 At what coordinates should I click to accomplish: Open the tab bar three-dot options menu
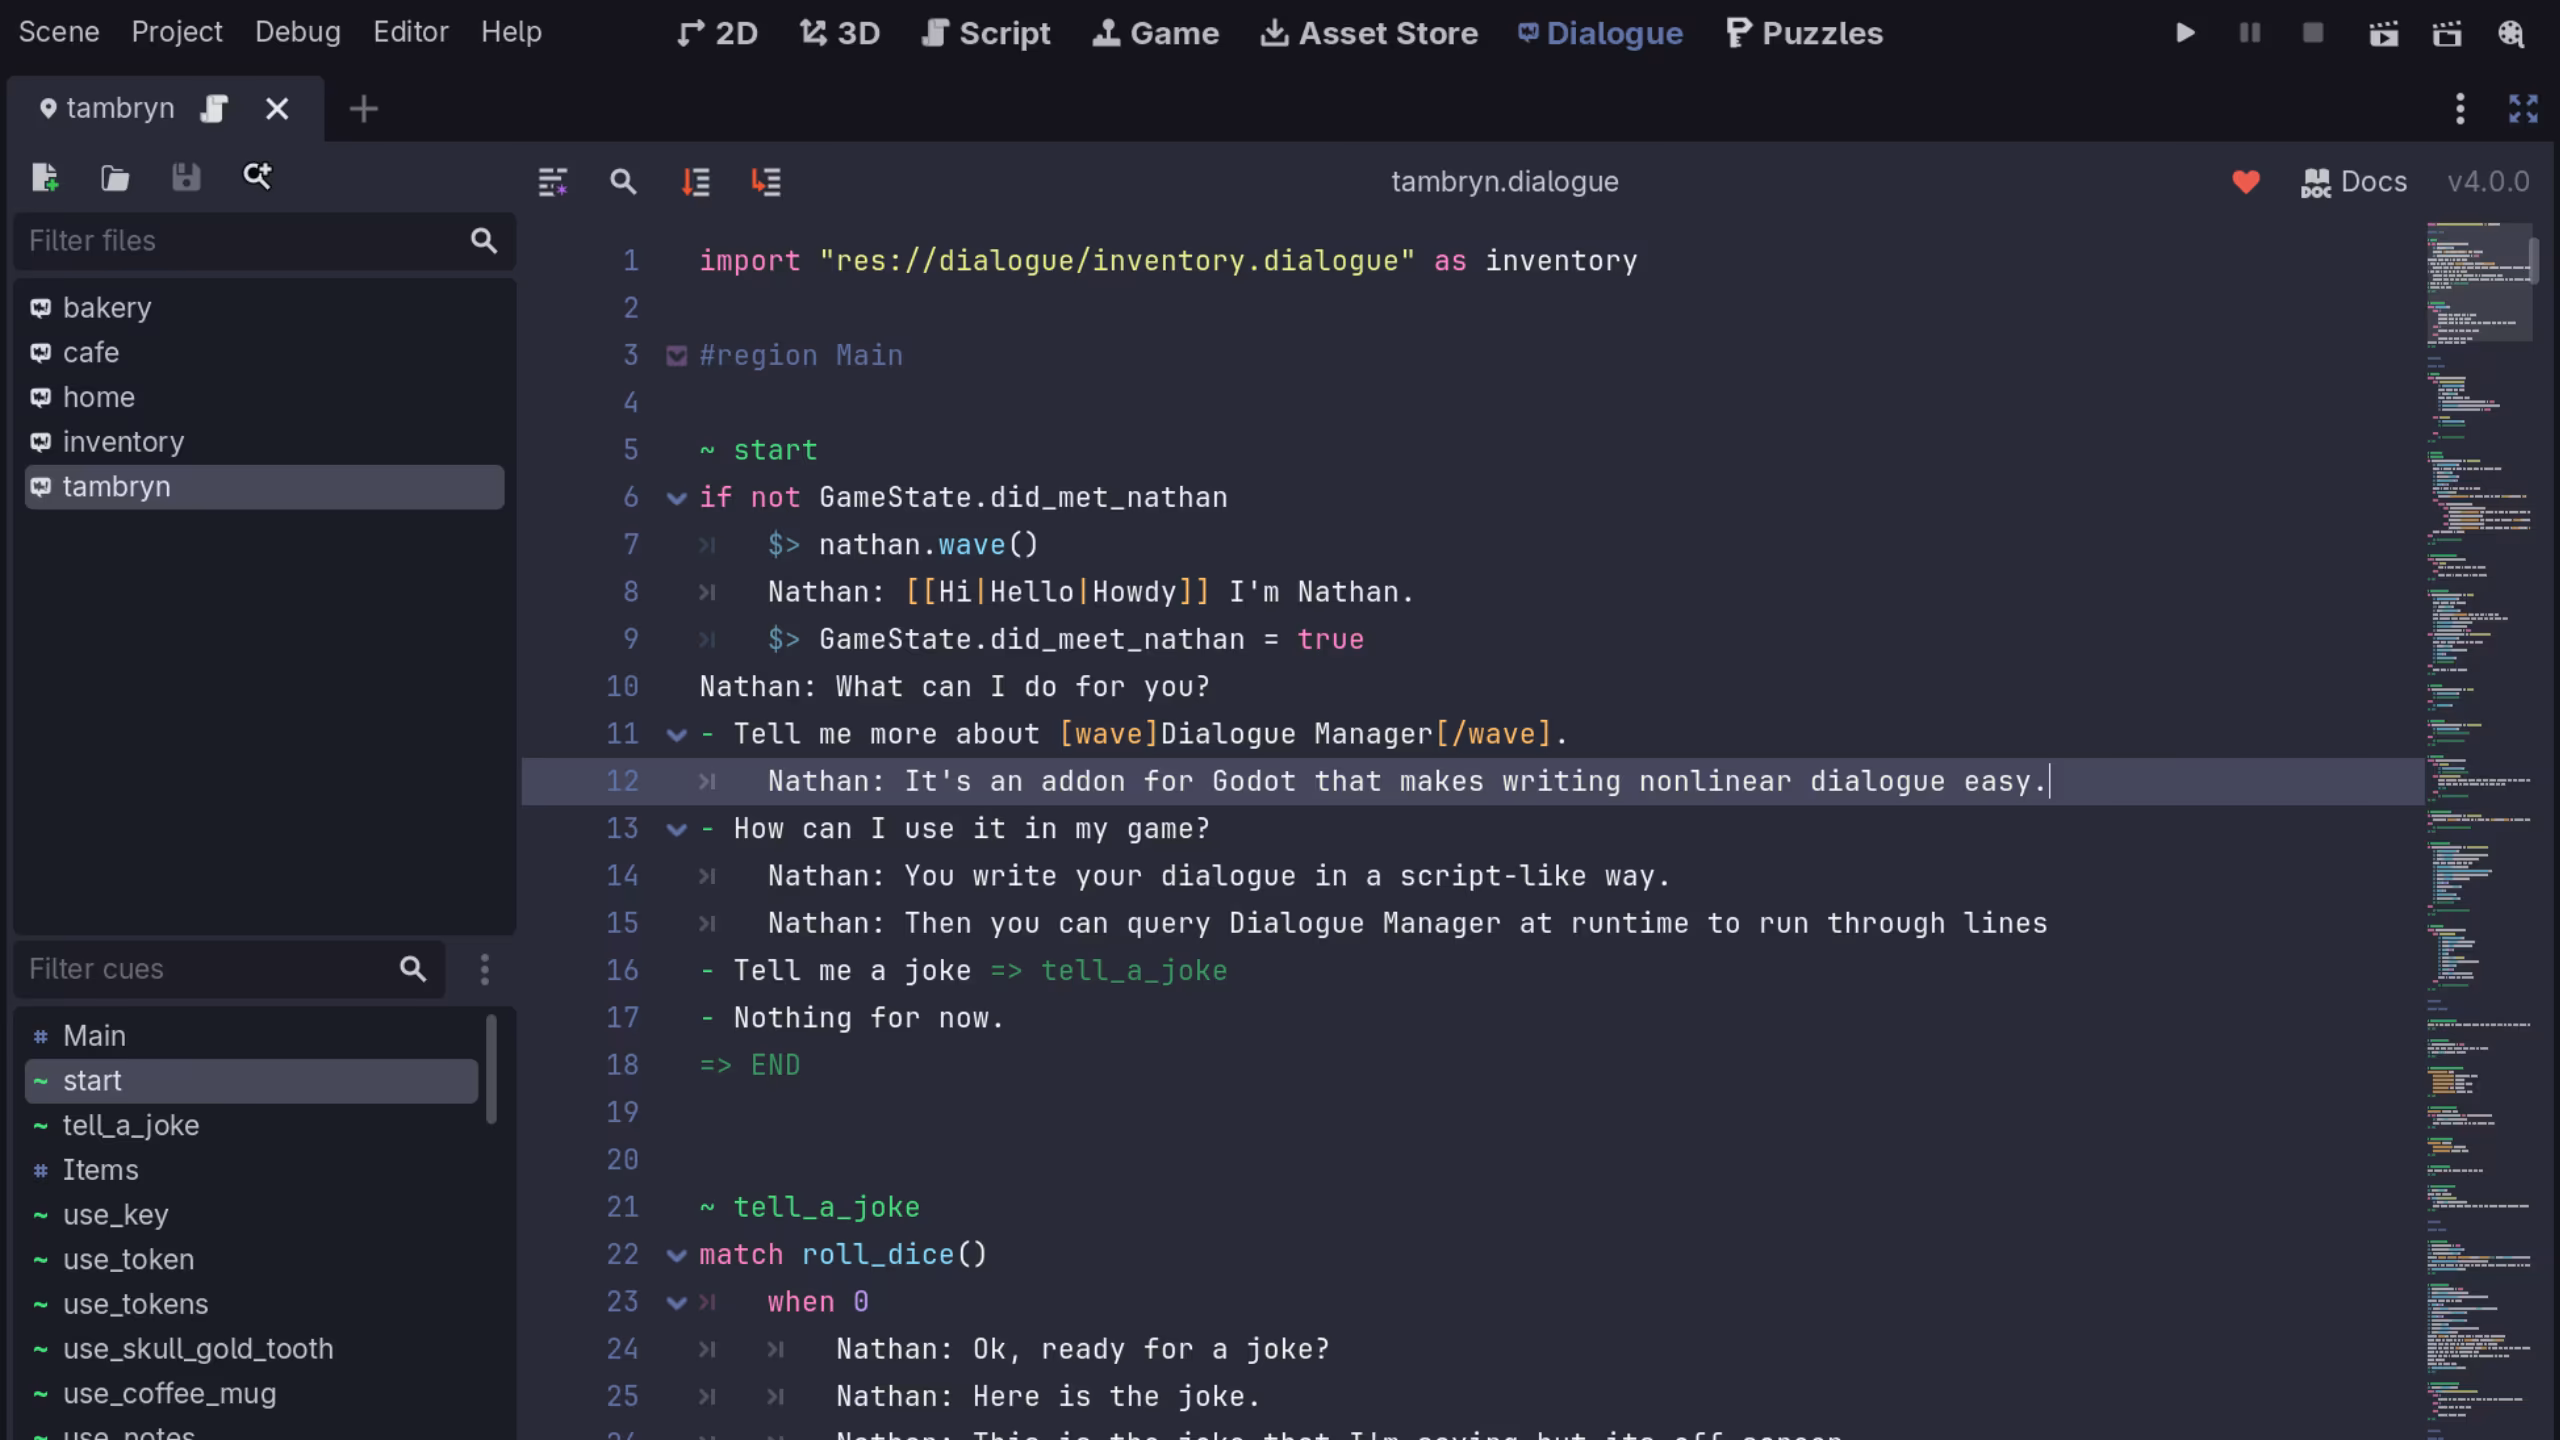2460,109
